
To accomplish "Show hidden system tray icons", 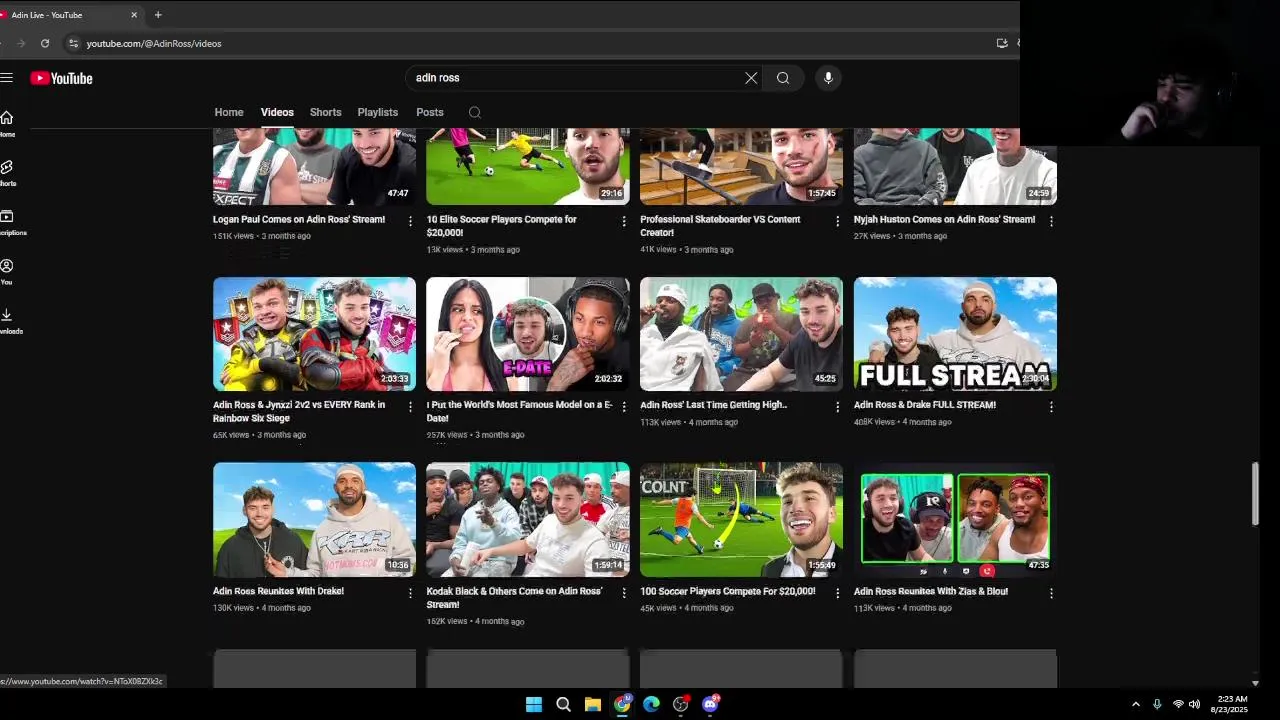I will 1135,704.
